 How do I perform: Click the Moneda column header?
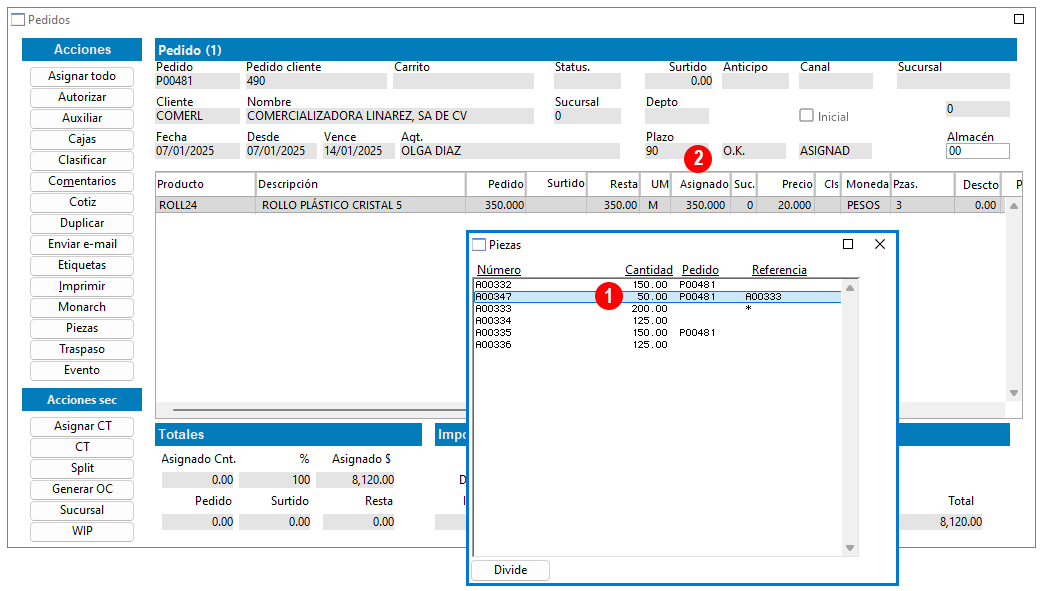866,184
